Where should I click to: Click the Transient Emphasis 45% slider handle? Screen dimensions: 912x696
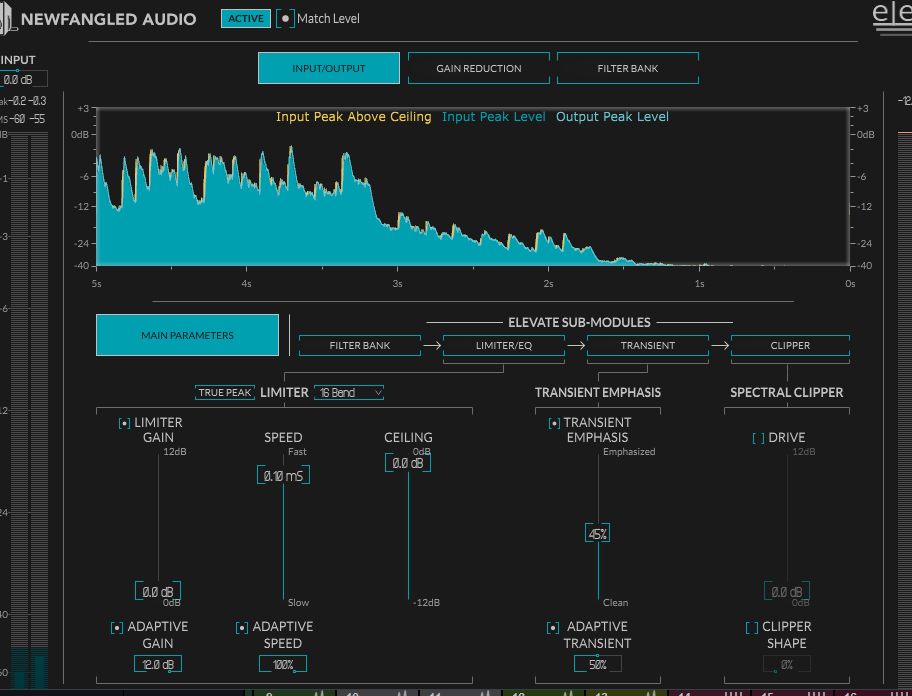(x=597, y=533)
